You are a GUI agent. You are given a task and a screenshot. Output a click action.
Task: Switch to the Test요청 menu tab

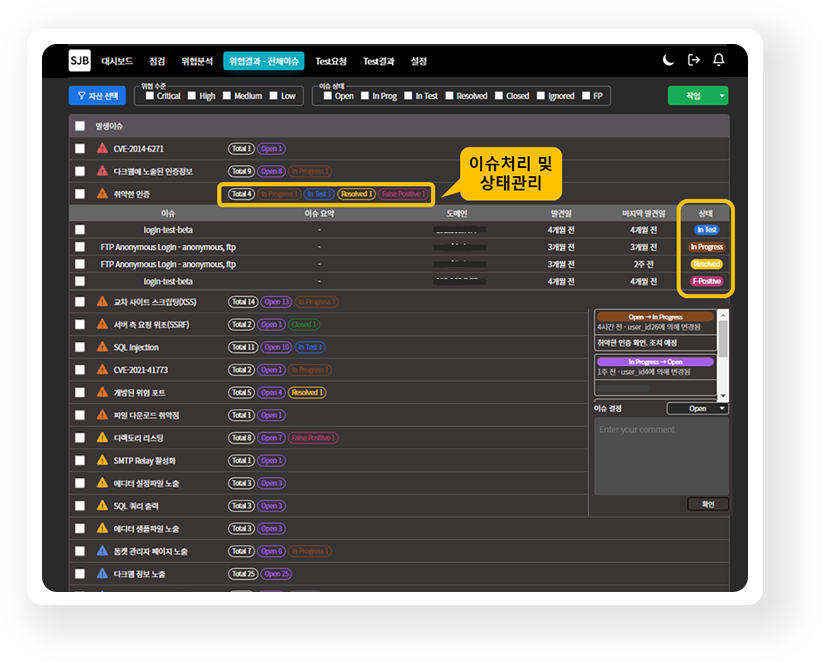[330, 61]
